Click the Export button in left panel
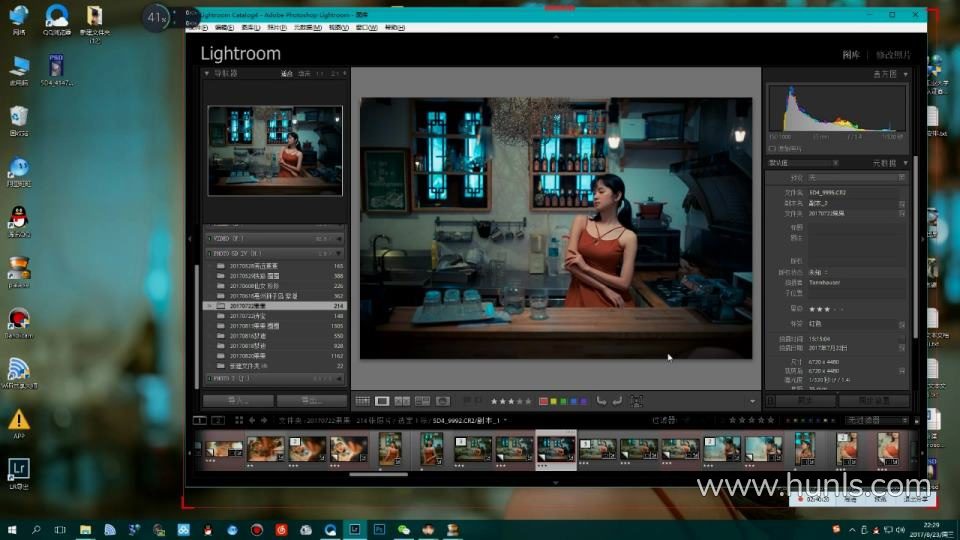Image resolution: width=960 pixels, height=540 pixels. 312,401
